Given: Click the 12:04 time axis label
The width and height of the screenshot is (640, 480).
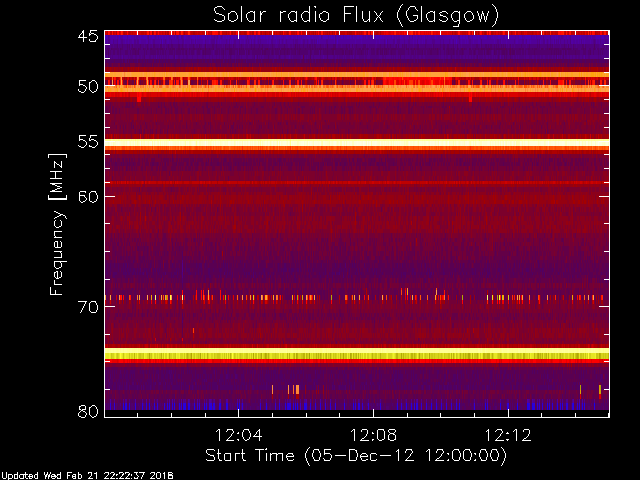Looking at the screenshot, I should (239, 435).
